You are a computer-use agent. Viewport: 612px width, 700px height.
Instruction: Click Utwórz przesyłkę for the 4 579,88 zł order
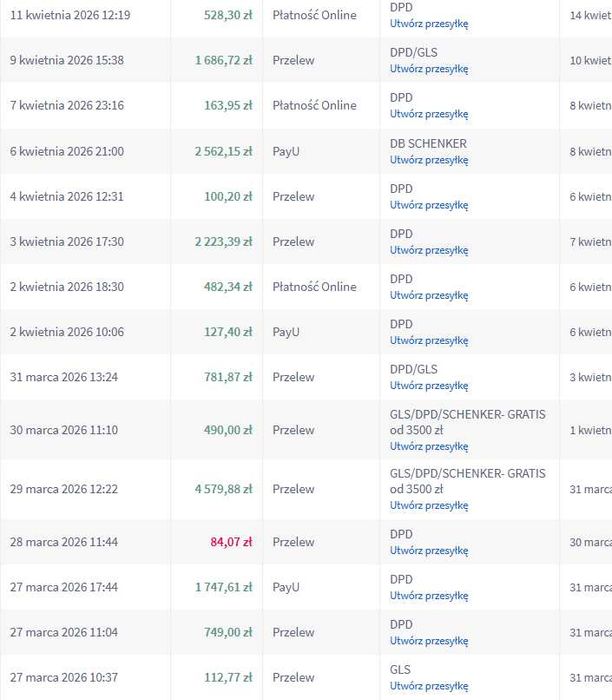point(429,505)
